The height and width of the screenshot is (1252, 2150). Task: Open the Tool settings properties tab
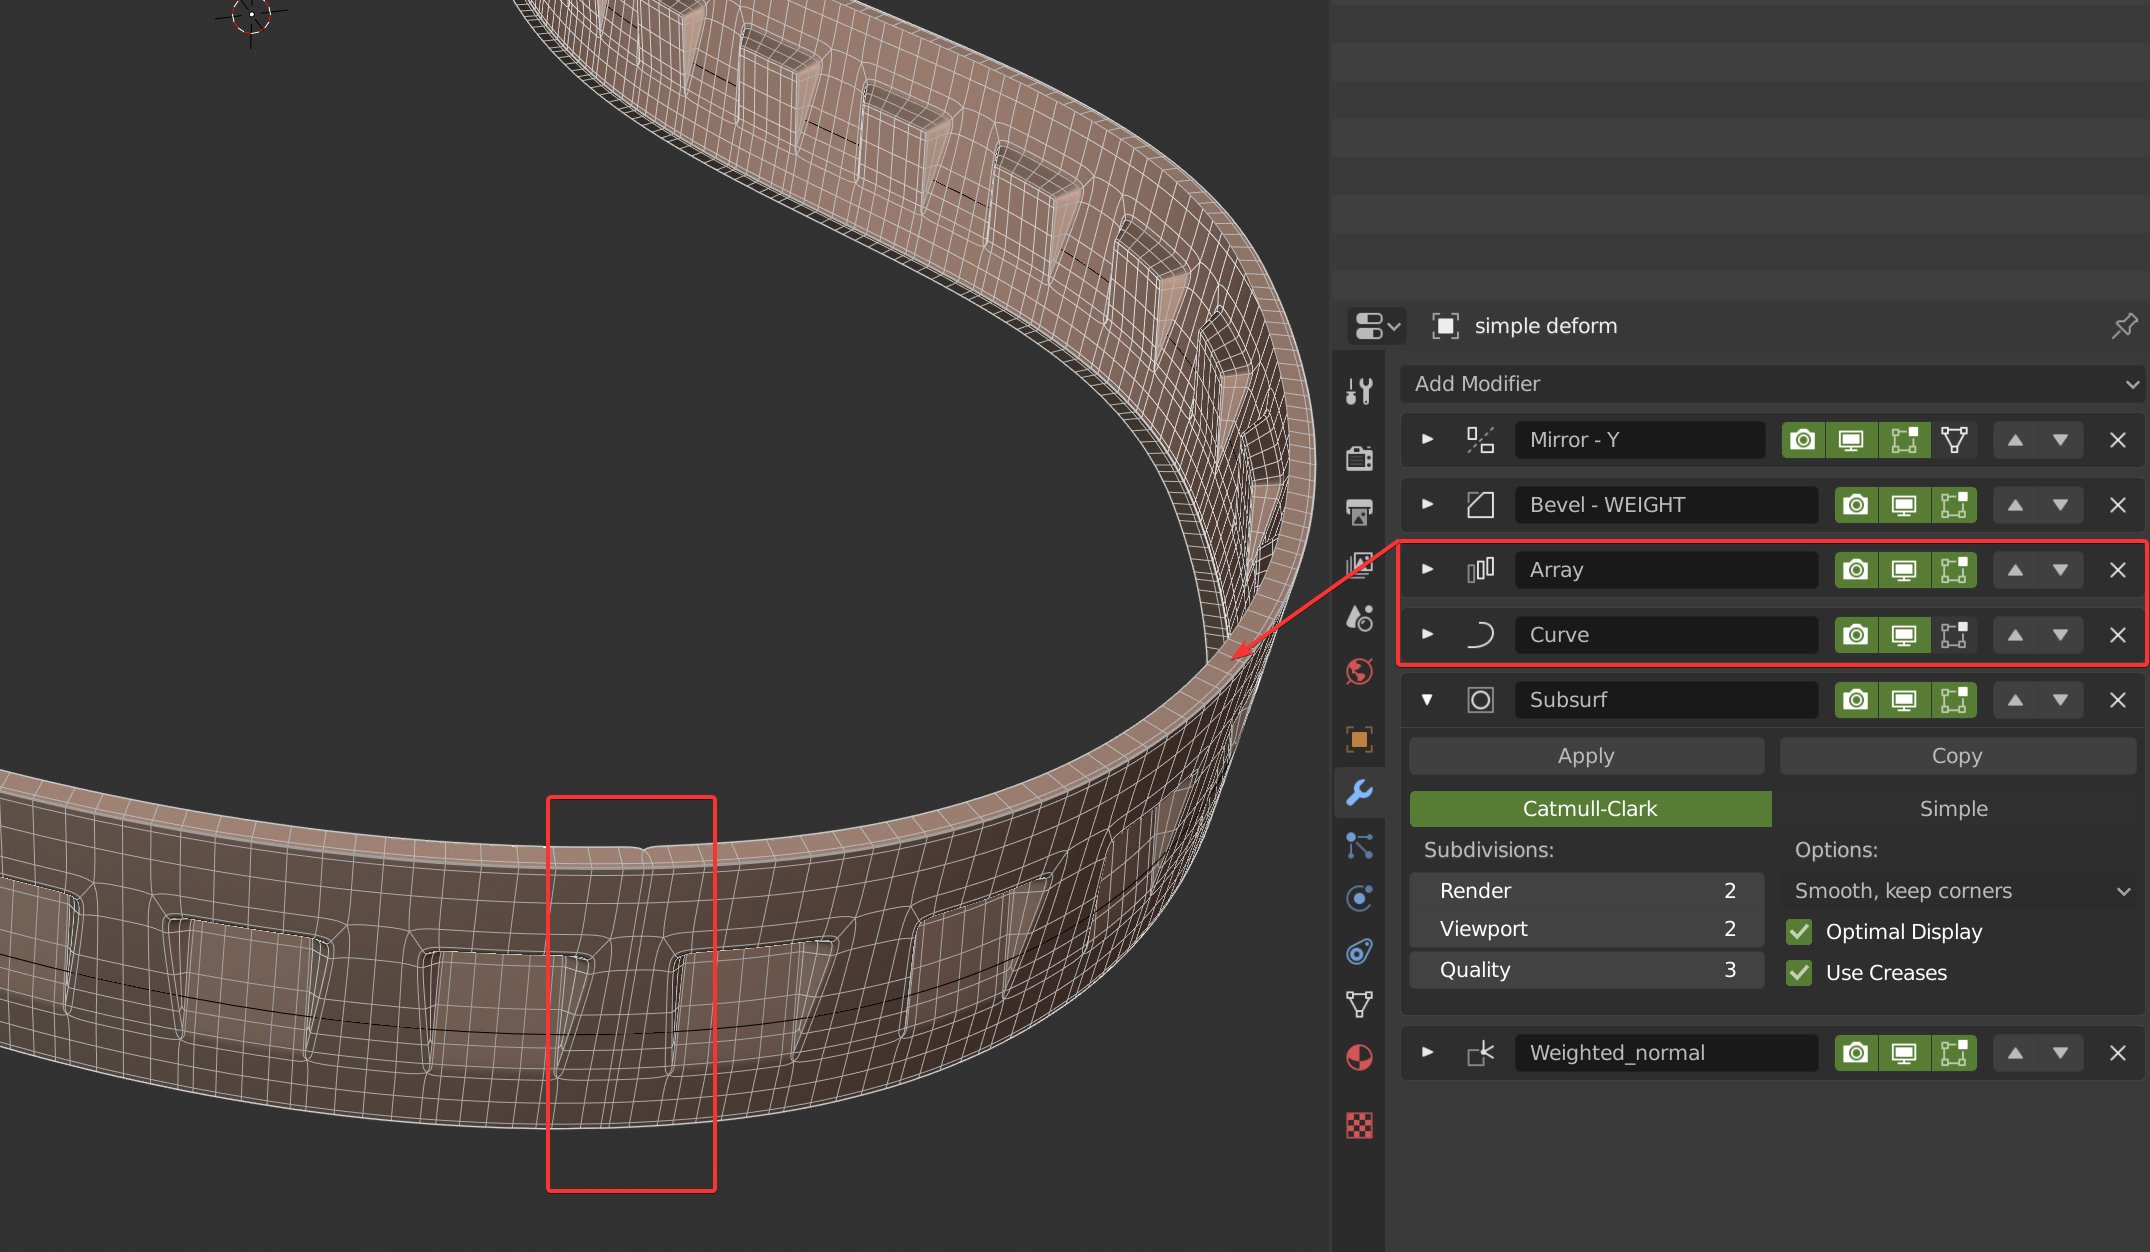click(1359, 391)
